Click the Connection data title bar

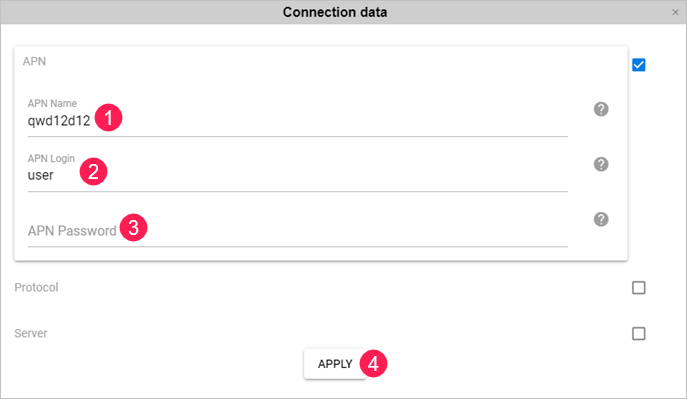click(x=335, y=12)
